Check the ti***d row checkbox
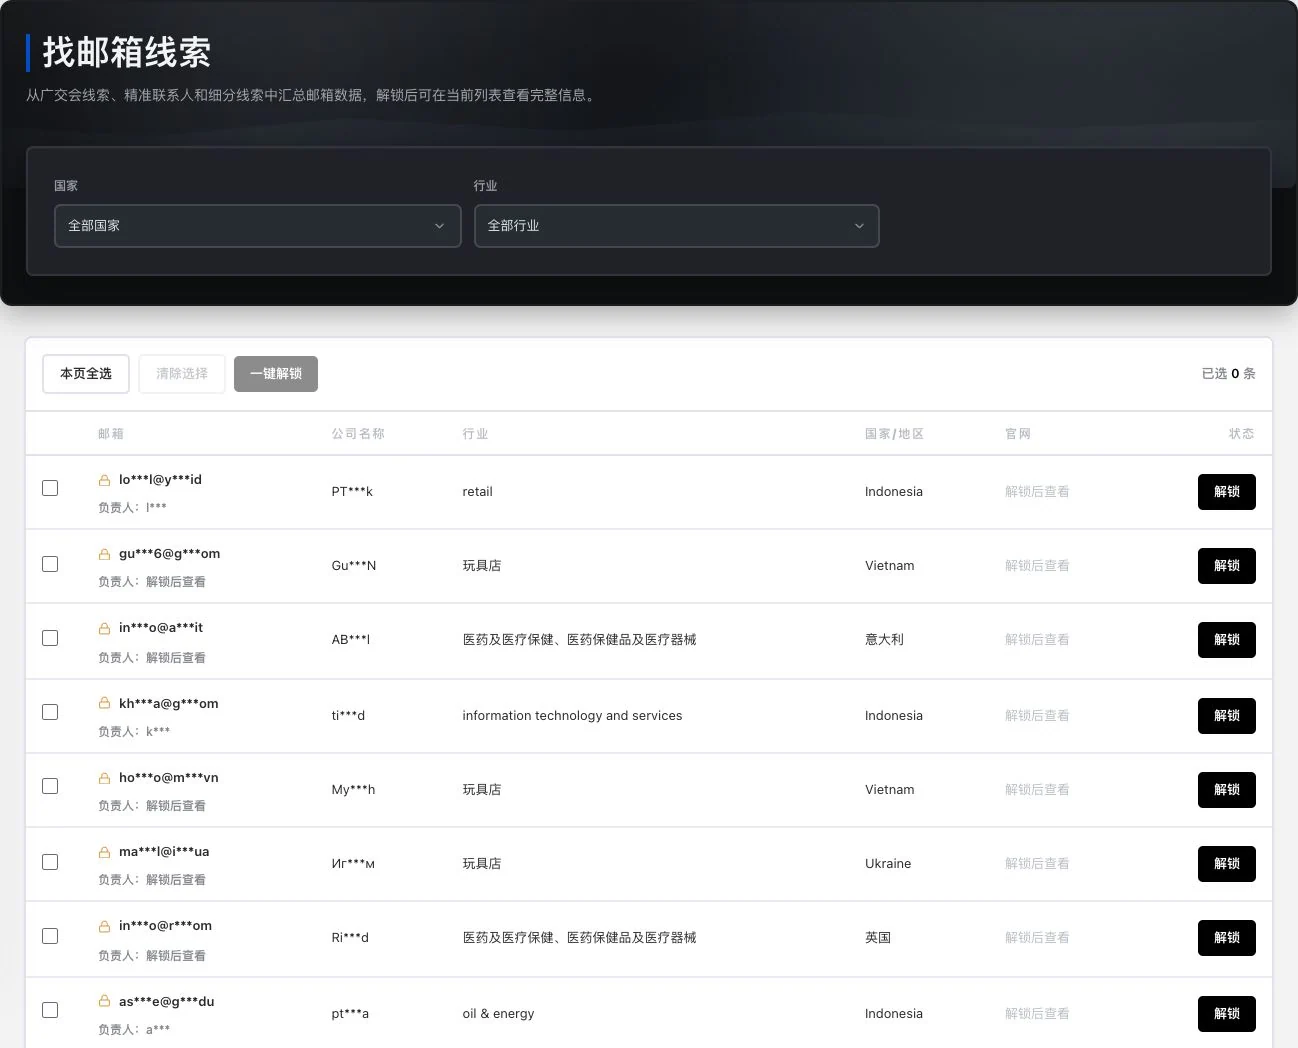1298x1048 pixels. pyautogui.click(x=50, y=712)
